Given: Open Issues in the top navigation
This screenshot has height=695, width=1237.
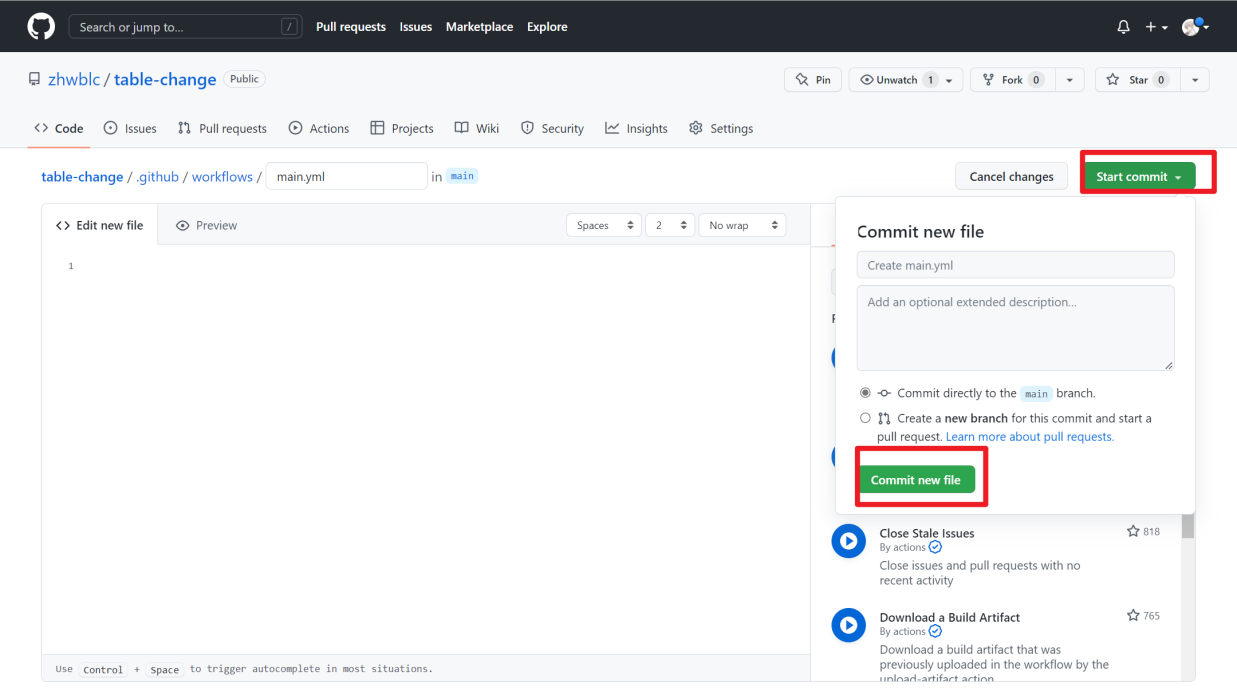Looking at the screenshot, I should [x=416, y=27].
